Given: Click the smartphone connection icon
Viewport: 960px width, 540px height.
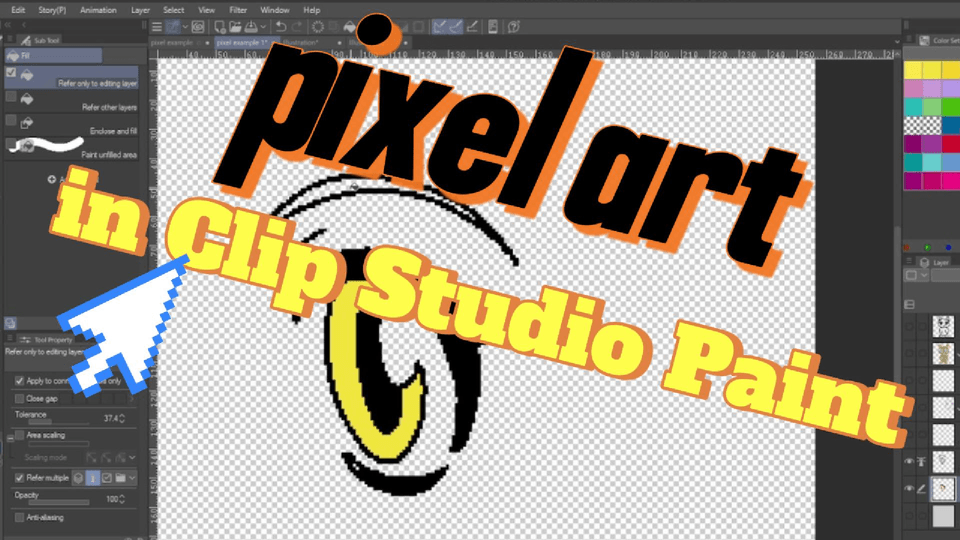Looking at the screenshot, I should tap(493, 27).
